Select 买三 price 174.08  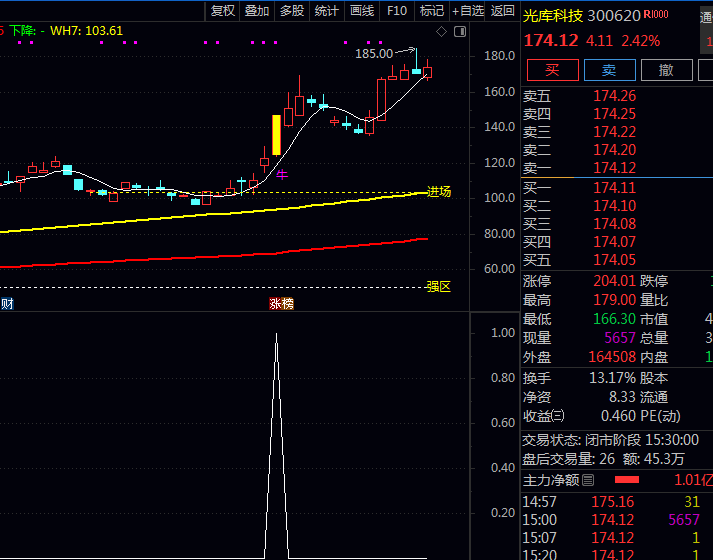tap(614, 224)
